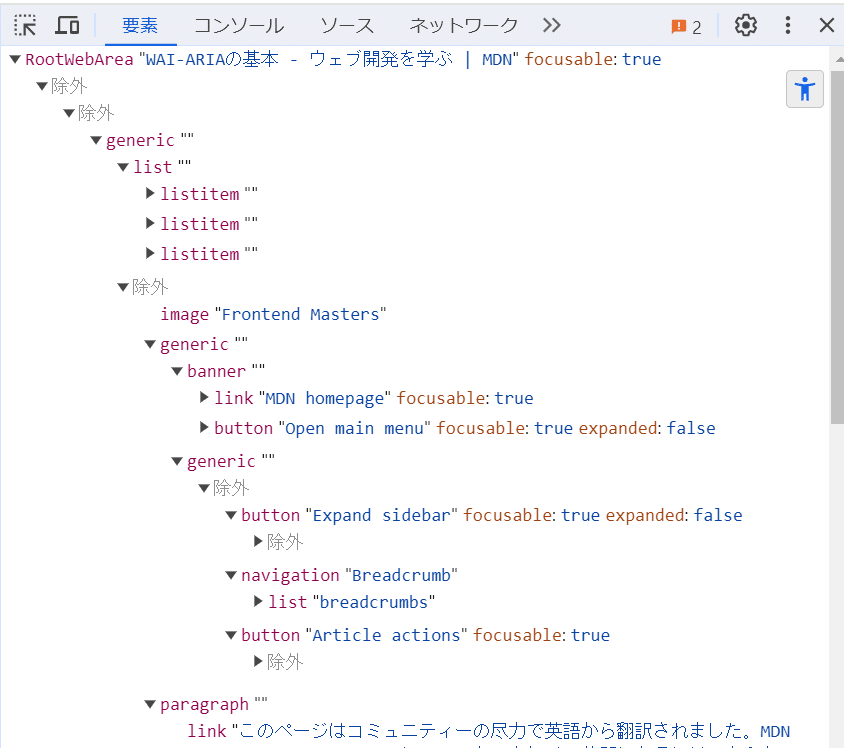Screen dimensions: 844x748
Task: Toggle the device toolbar icon
Action: pyautogui.click(x=67, y=25)
